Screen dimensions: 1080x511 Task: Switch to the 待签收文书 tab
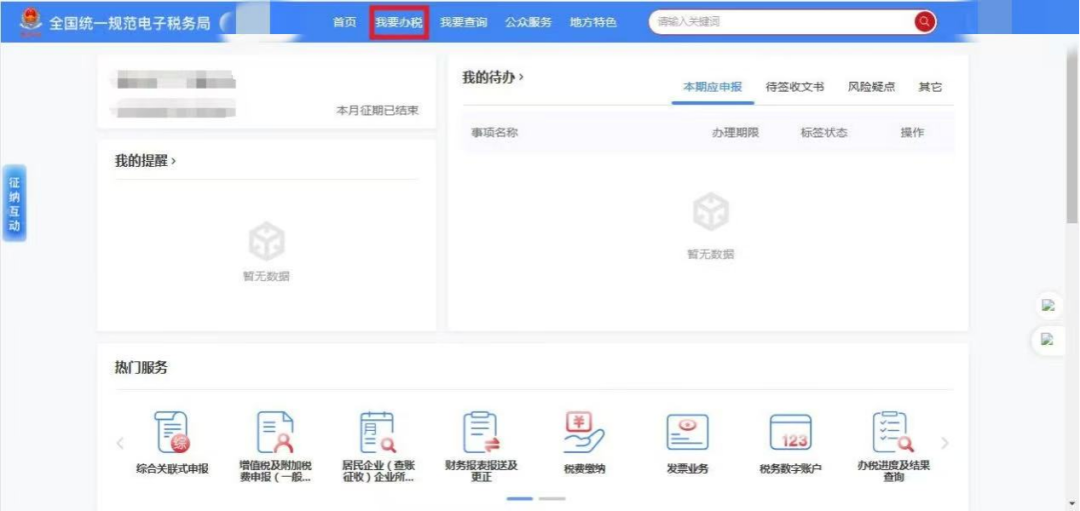click(x=794, y=87)
